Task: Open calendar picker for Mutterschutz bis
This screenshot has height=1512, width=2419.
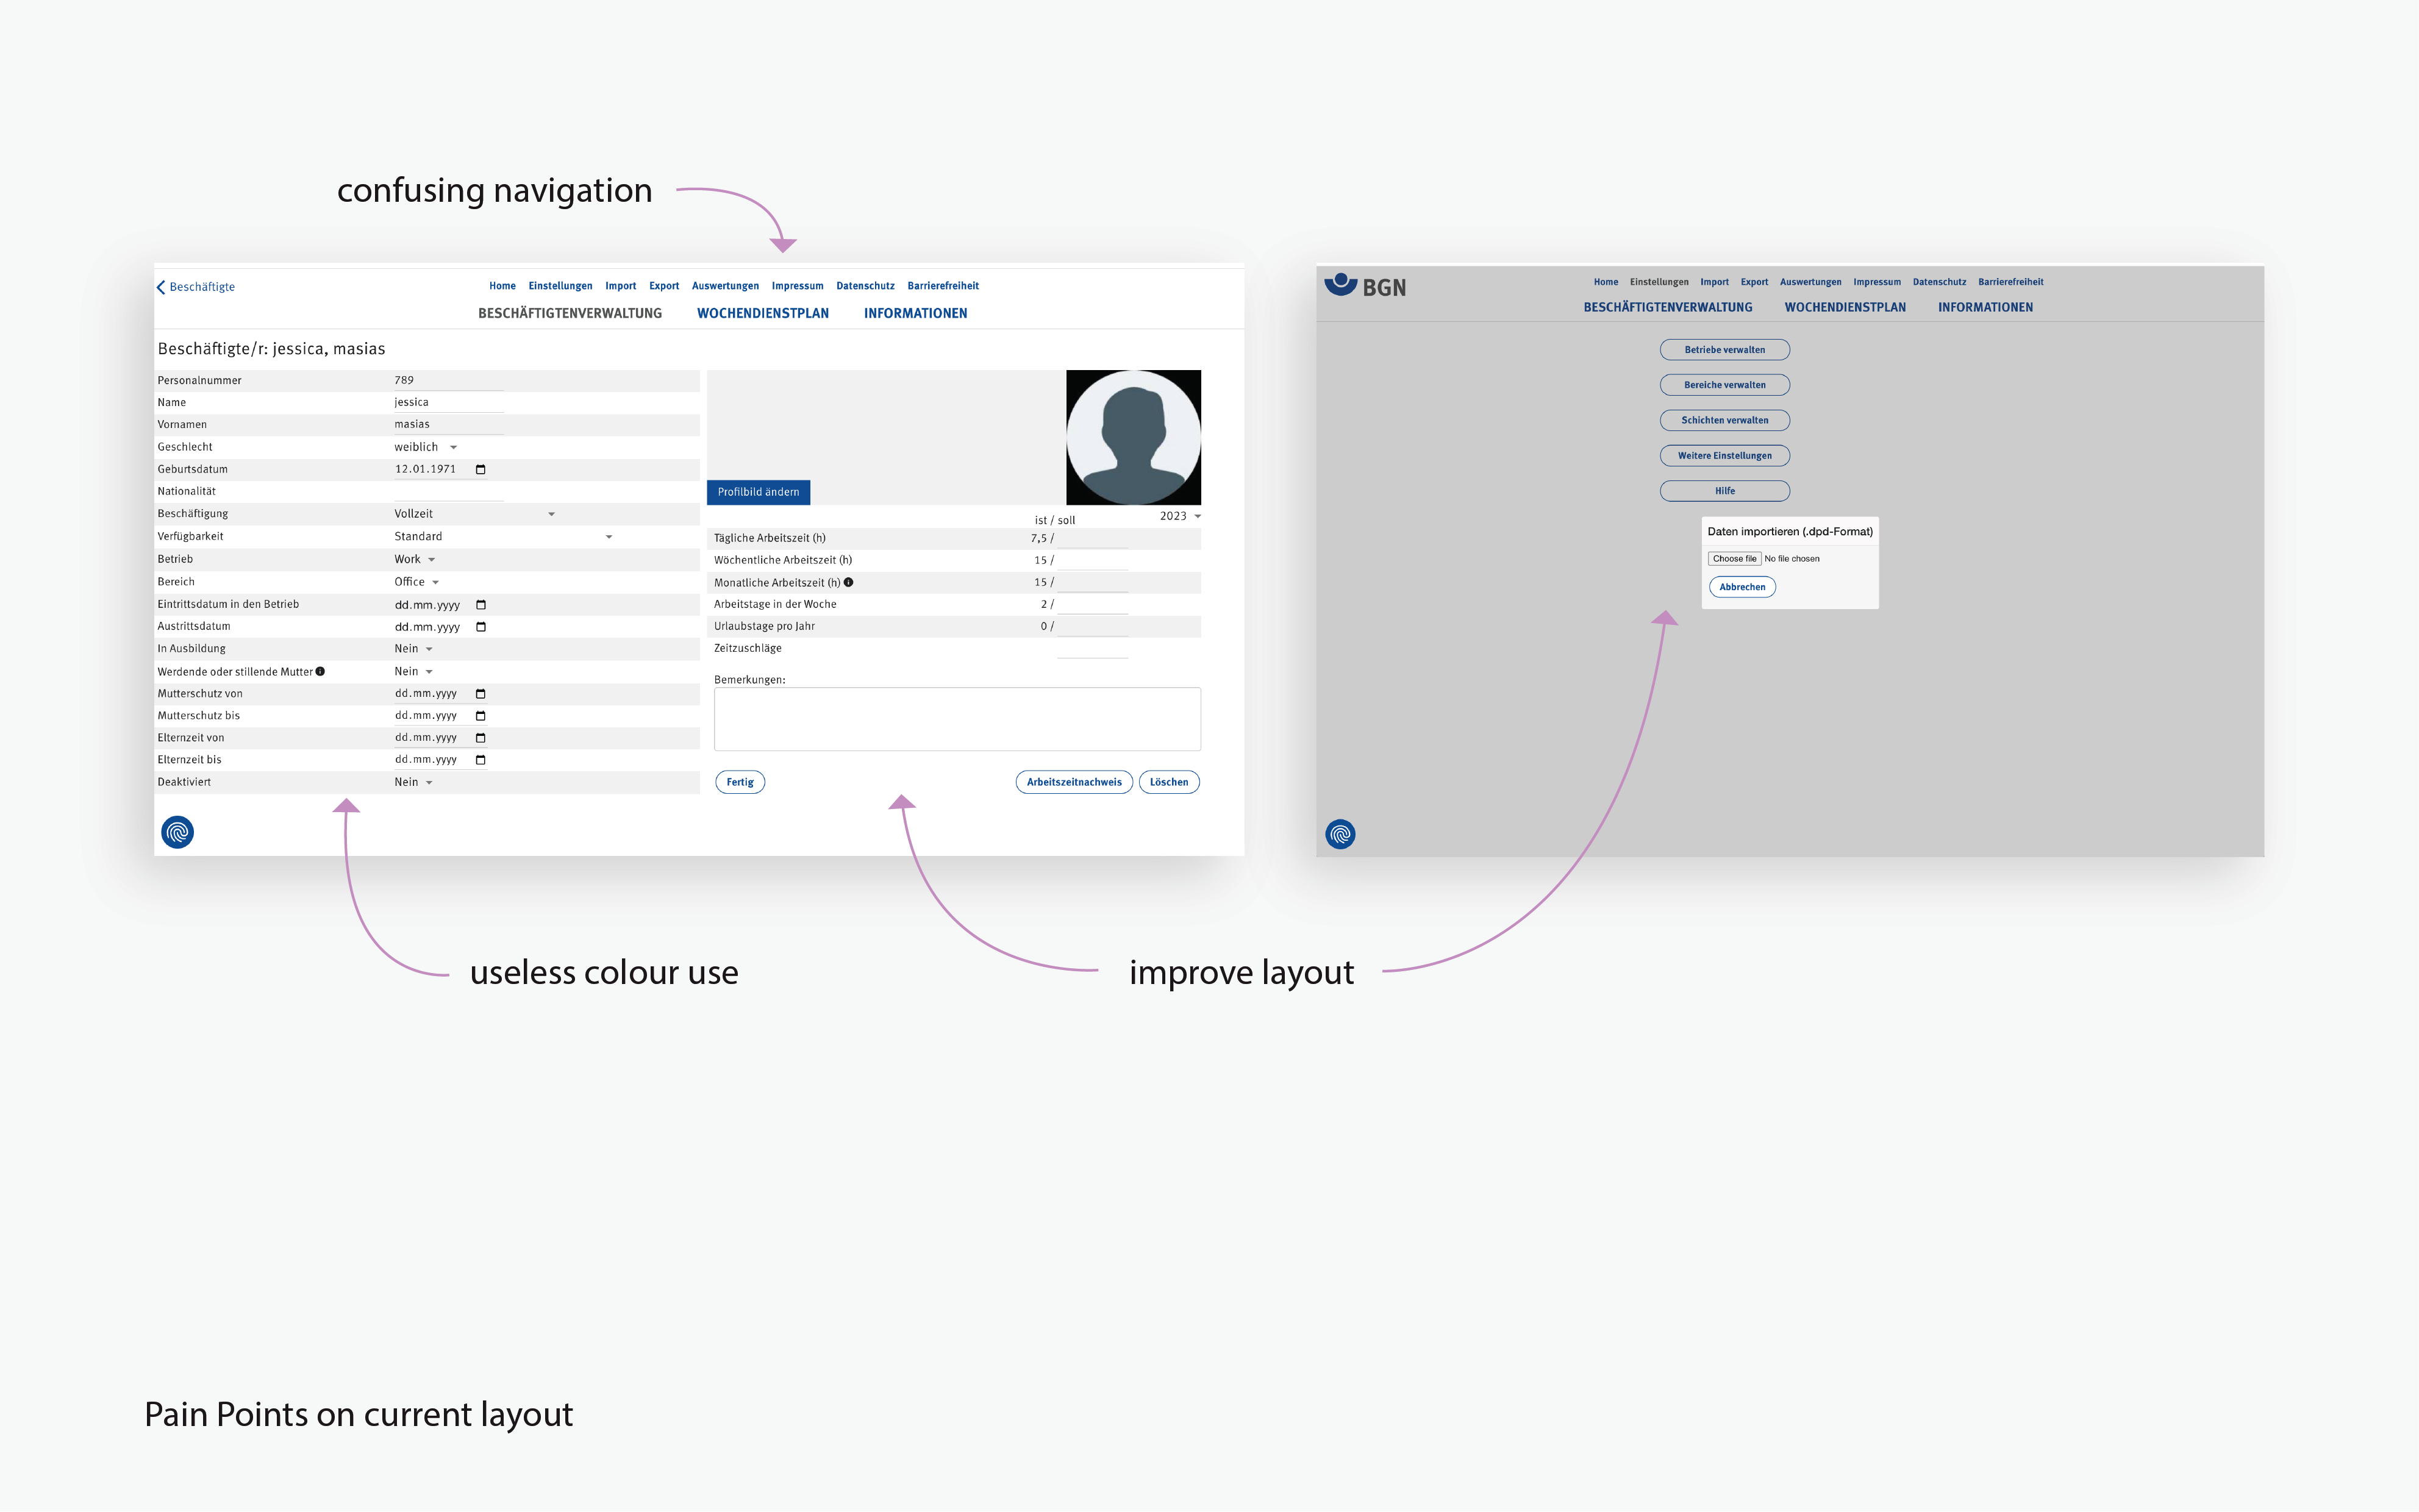Action: (x=480, y=716)
